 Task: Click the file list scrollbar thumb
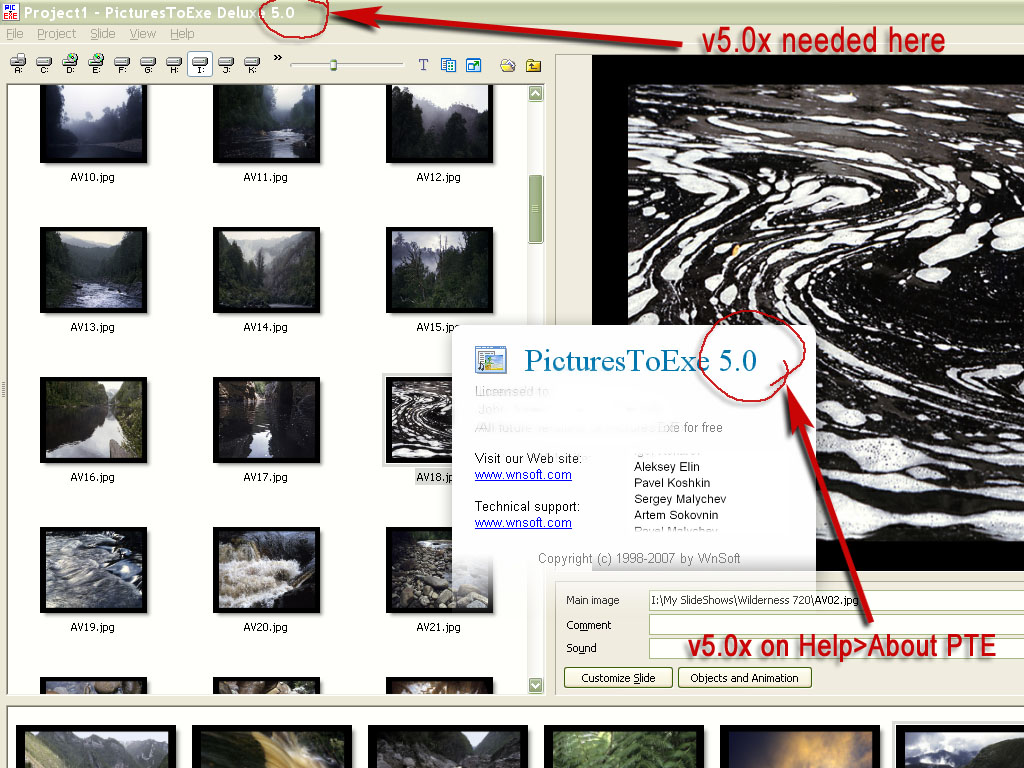coord(536,209)
